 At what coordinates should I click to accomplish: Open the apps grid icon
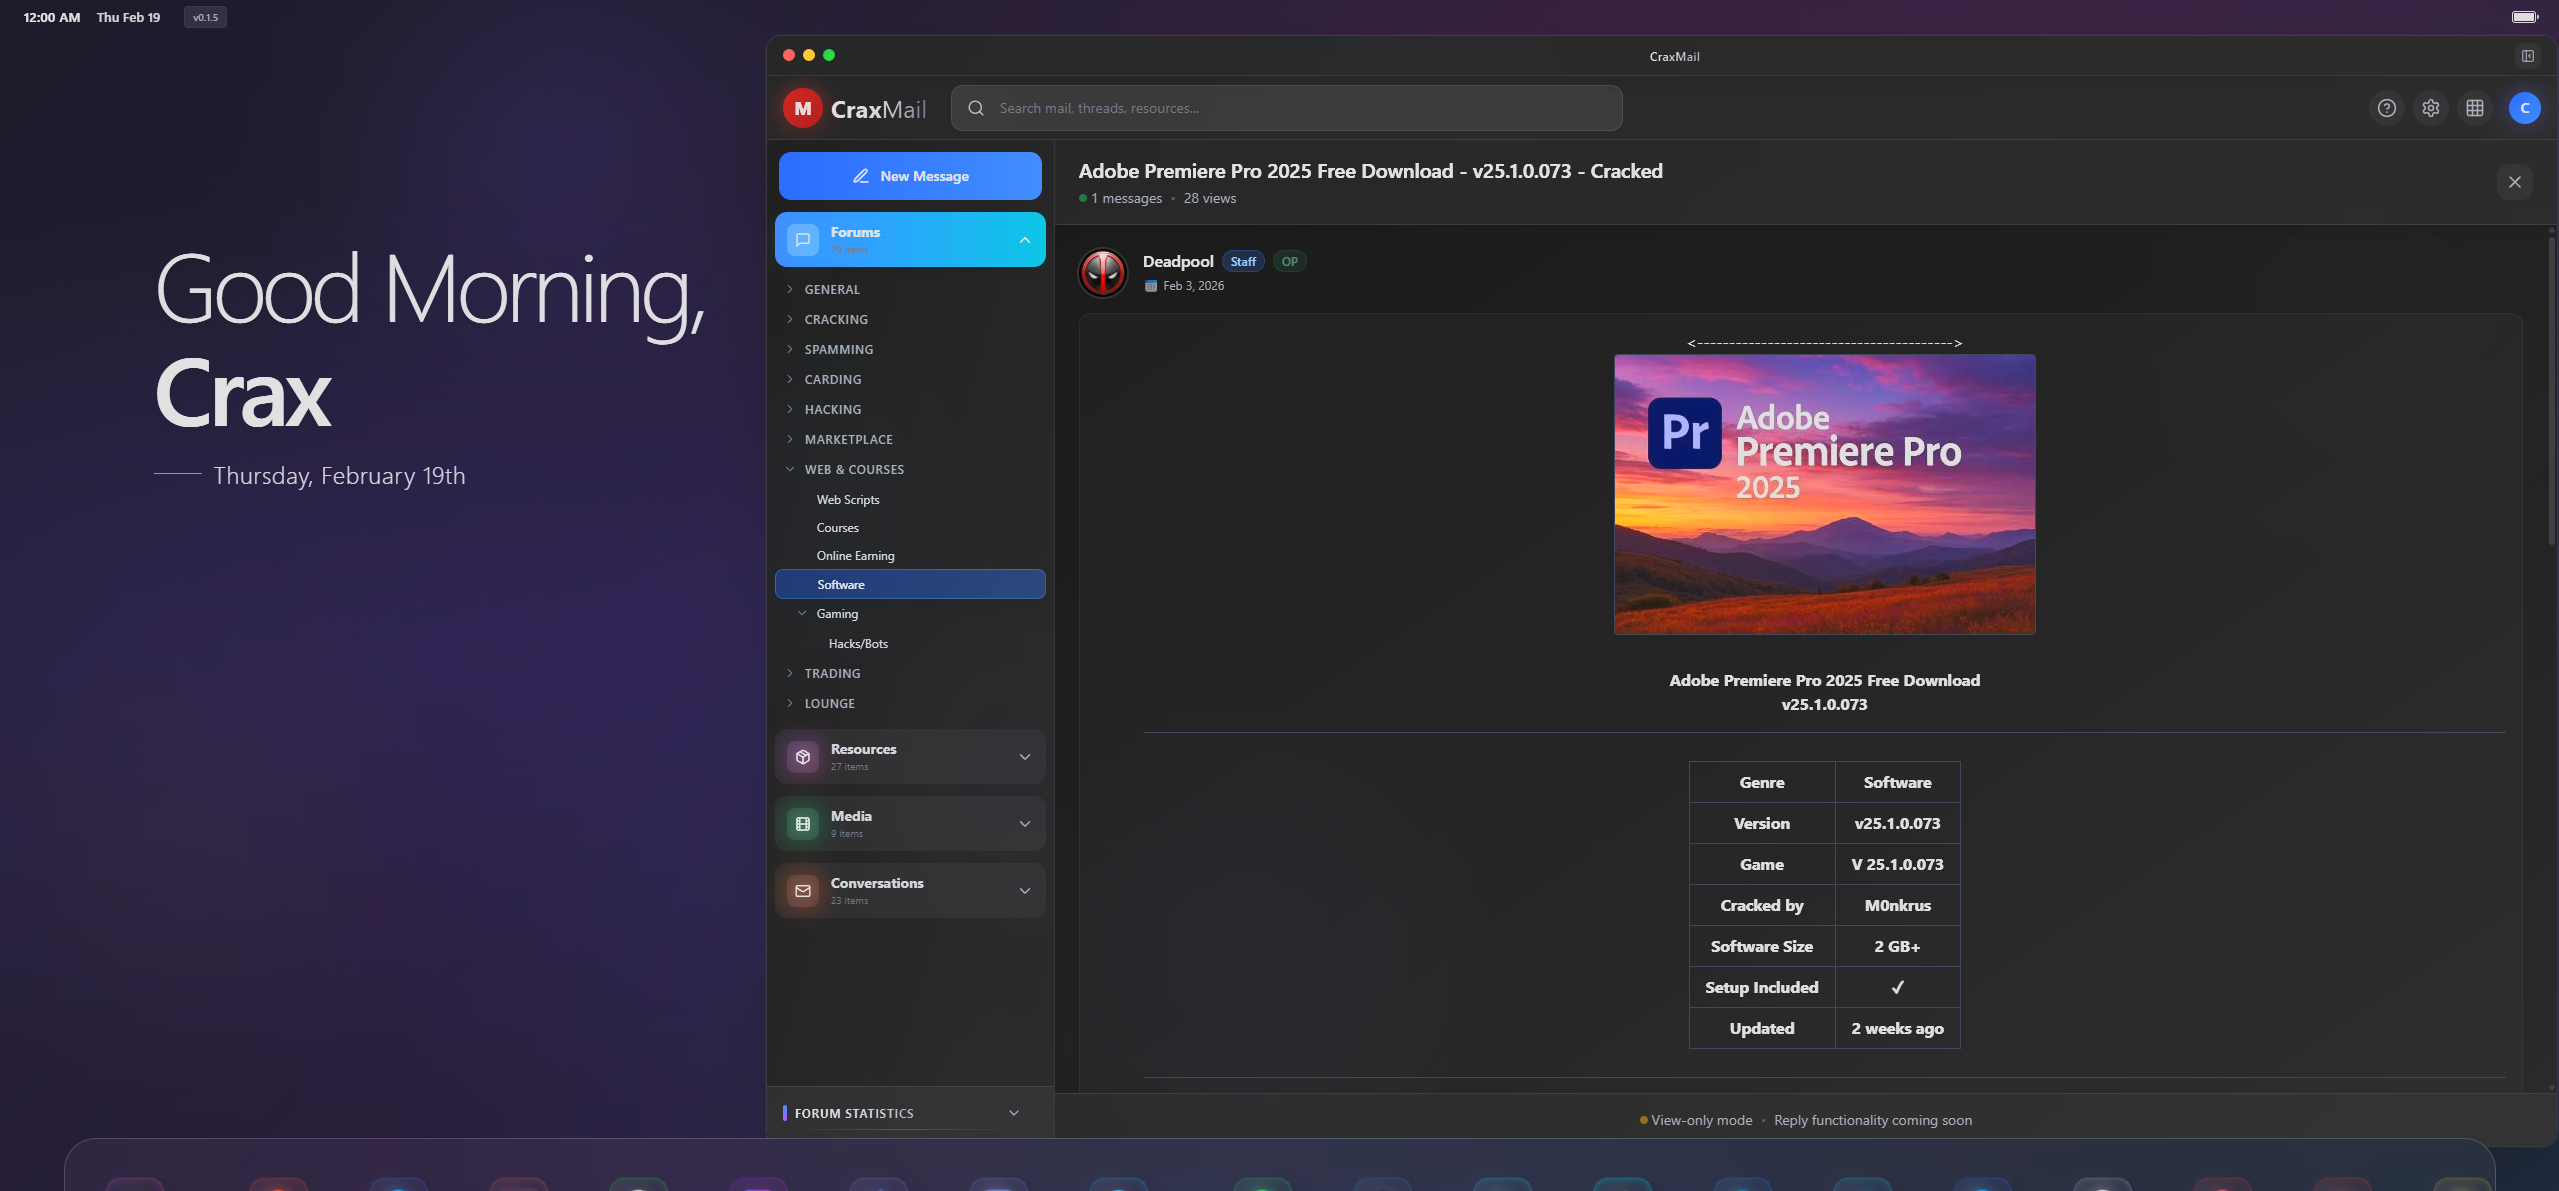(x=2474, y=108)
